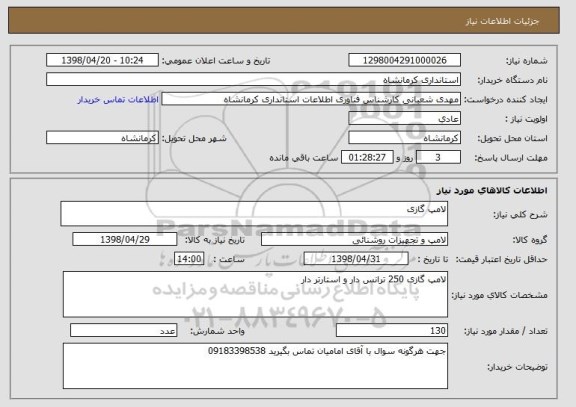
Task: Click the label گروه کالا
Action: click(530, 240)
